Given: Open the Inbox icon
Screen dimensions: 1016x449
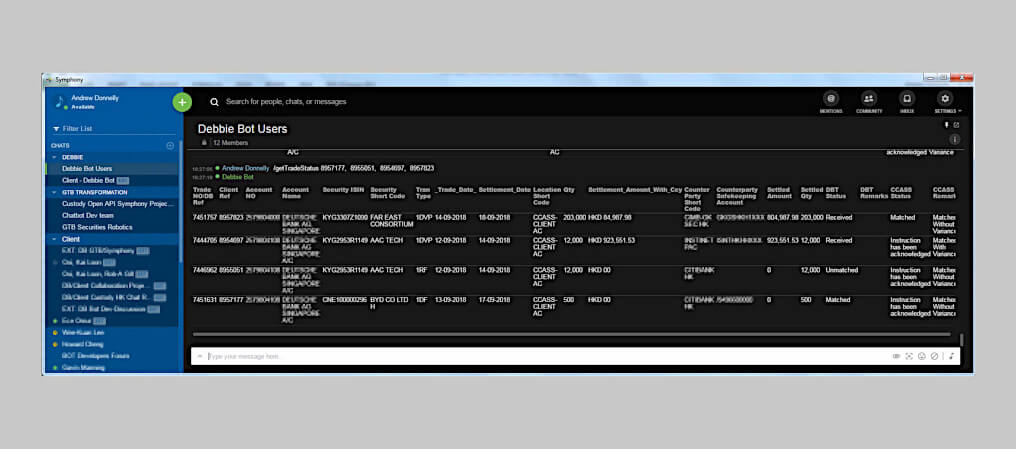Looking at the screenshot, I should pyautogui.click(x=906, y=98).
